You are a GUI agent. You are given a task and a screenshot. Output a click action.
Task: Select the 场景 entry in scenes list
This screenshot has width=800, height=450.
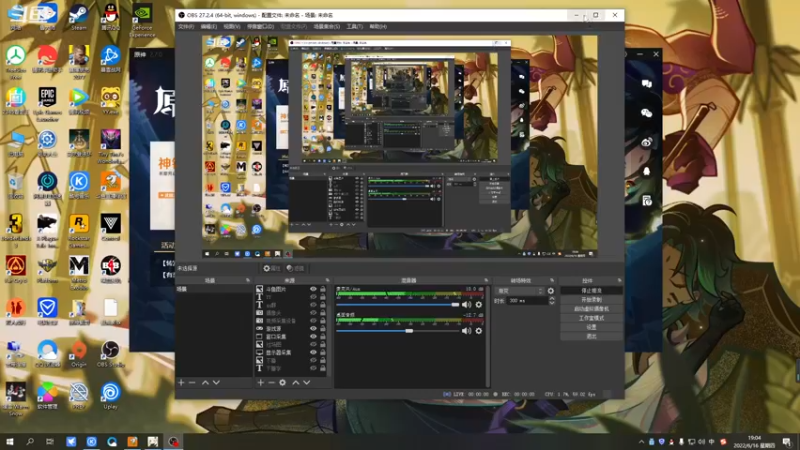pos(214,289)
